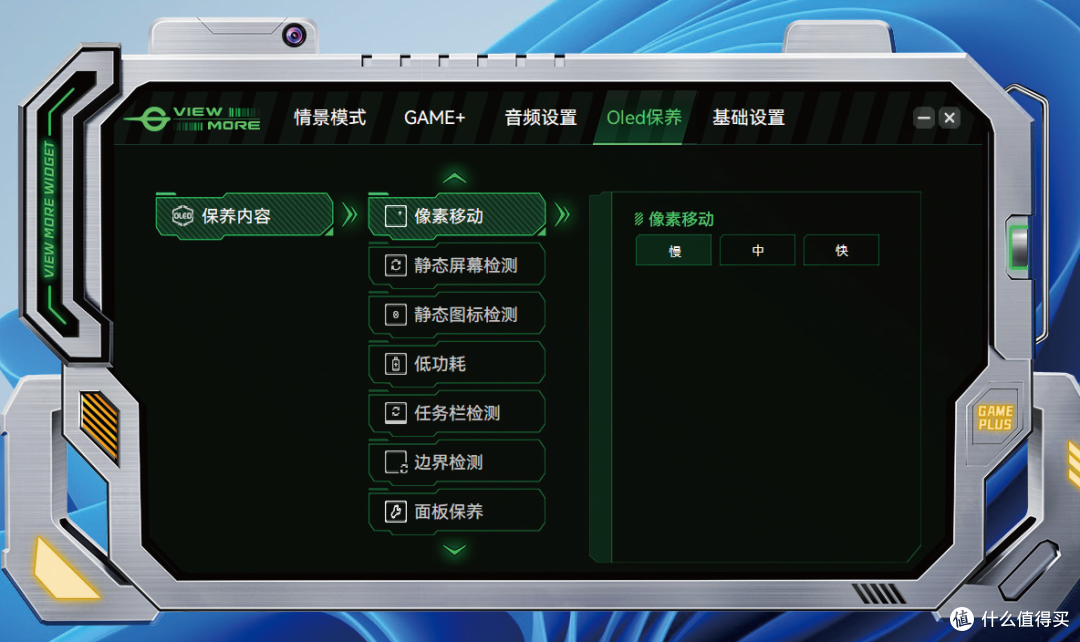
Task: Choose the 静态屏幕检测 option
Action: tap(457, 265)
